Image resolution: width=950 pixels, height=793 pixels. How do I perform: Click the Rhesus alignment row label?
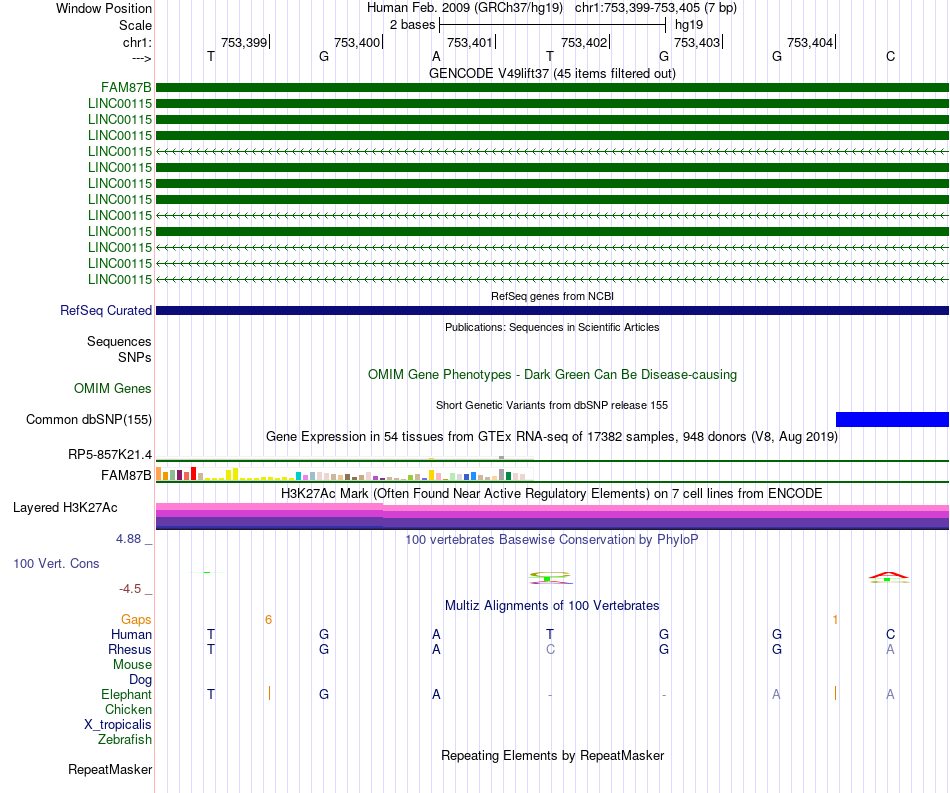[x=130, y=649]
